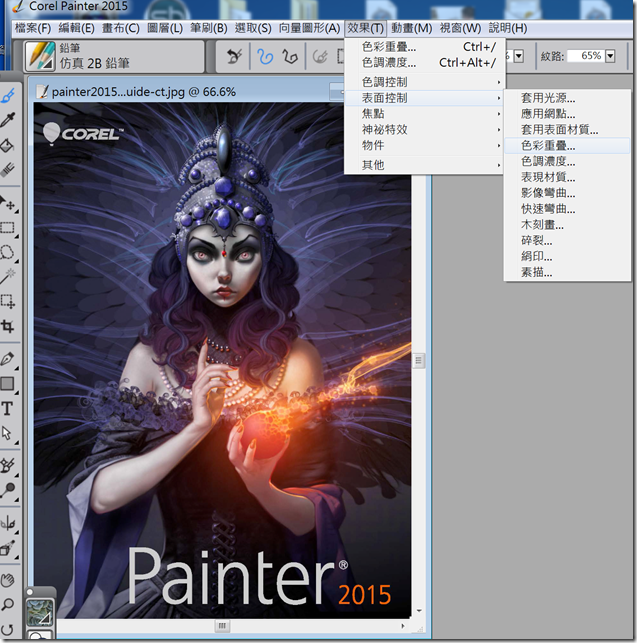Screen dimensions: 637x643
Task: Expand the 神祕特效 submenu
Action: pos(425,130)
